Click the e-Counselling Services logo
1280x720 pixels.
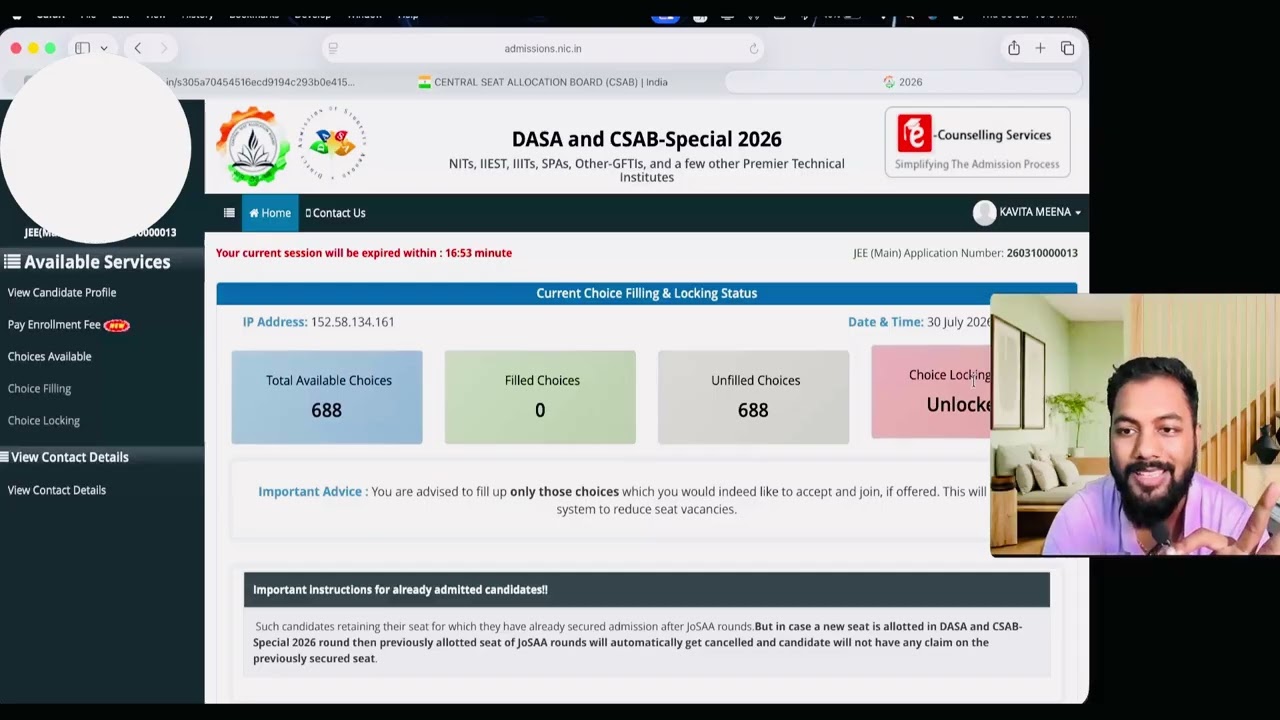[x=977, y=142]
